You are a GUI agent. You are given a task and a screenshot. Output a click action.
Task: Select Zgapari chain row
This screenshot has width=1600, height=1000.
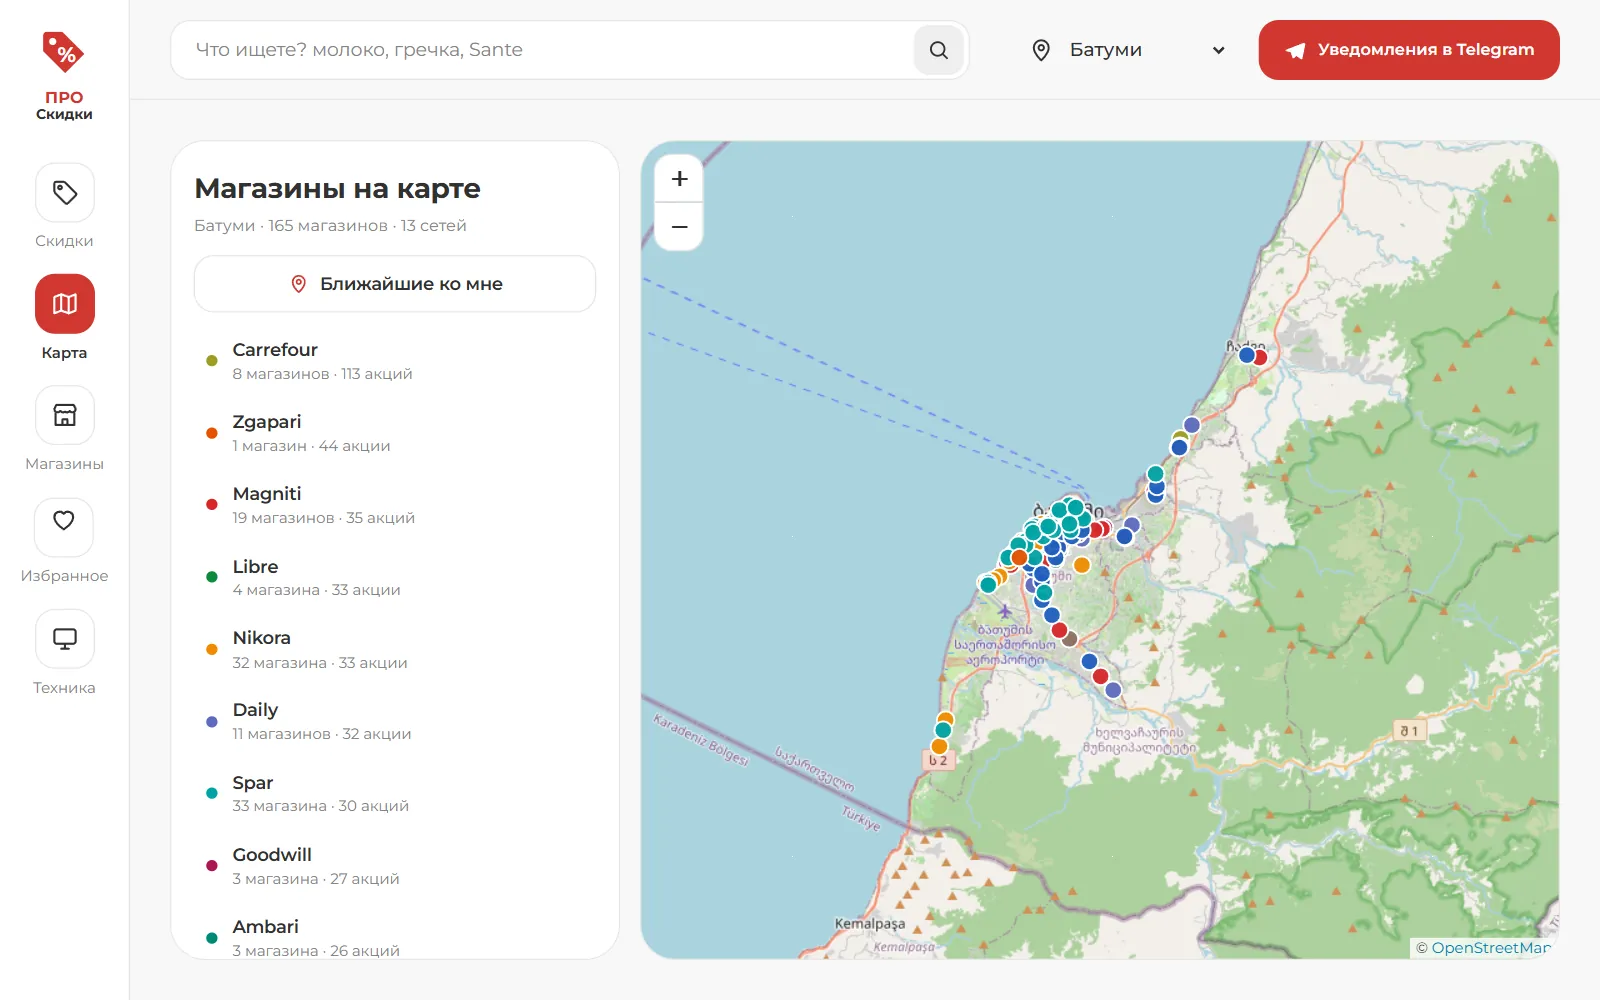coord(396,433)
